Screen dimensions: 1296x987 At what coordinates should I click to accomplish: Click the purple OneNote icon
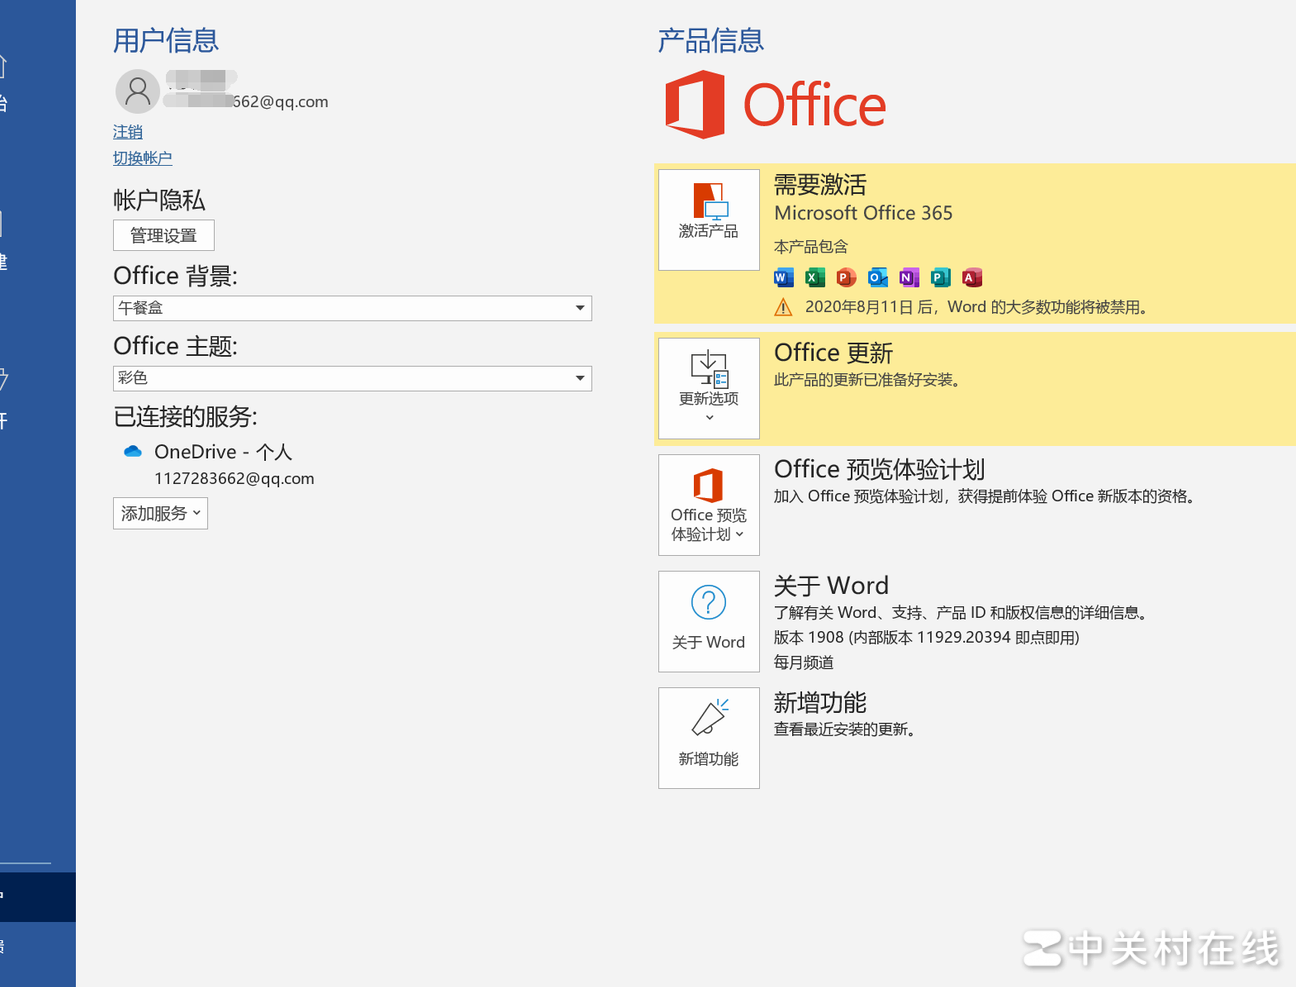click(908, 278)
